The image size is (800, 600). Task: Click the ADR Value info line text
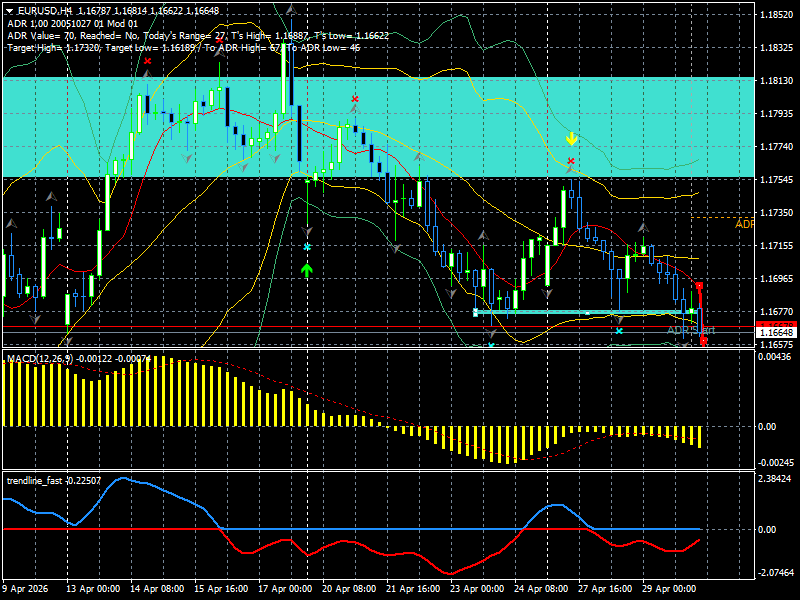tap(198, 36)
